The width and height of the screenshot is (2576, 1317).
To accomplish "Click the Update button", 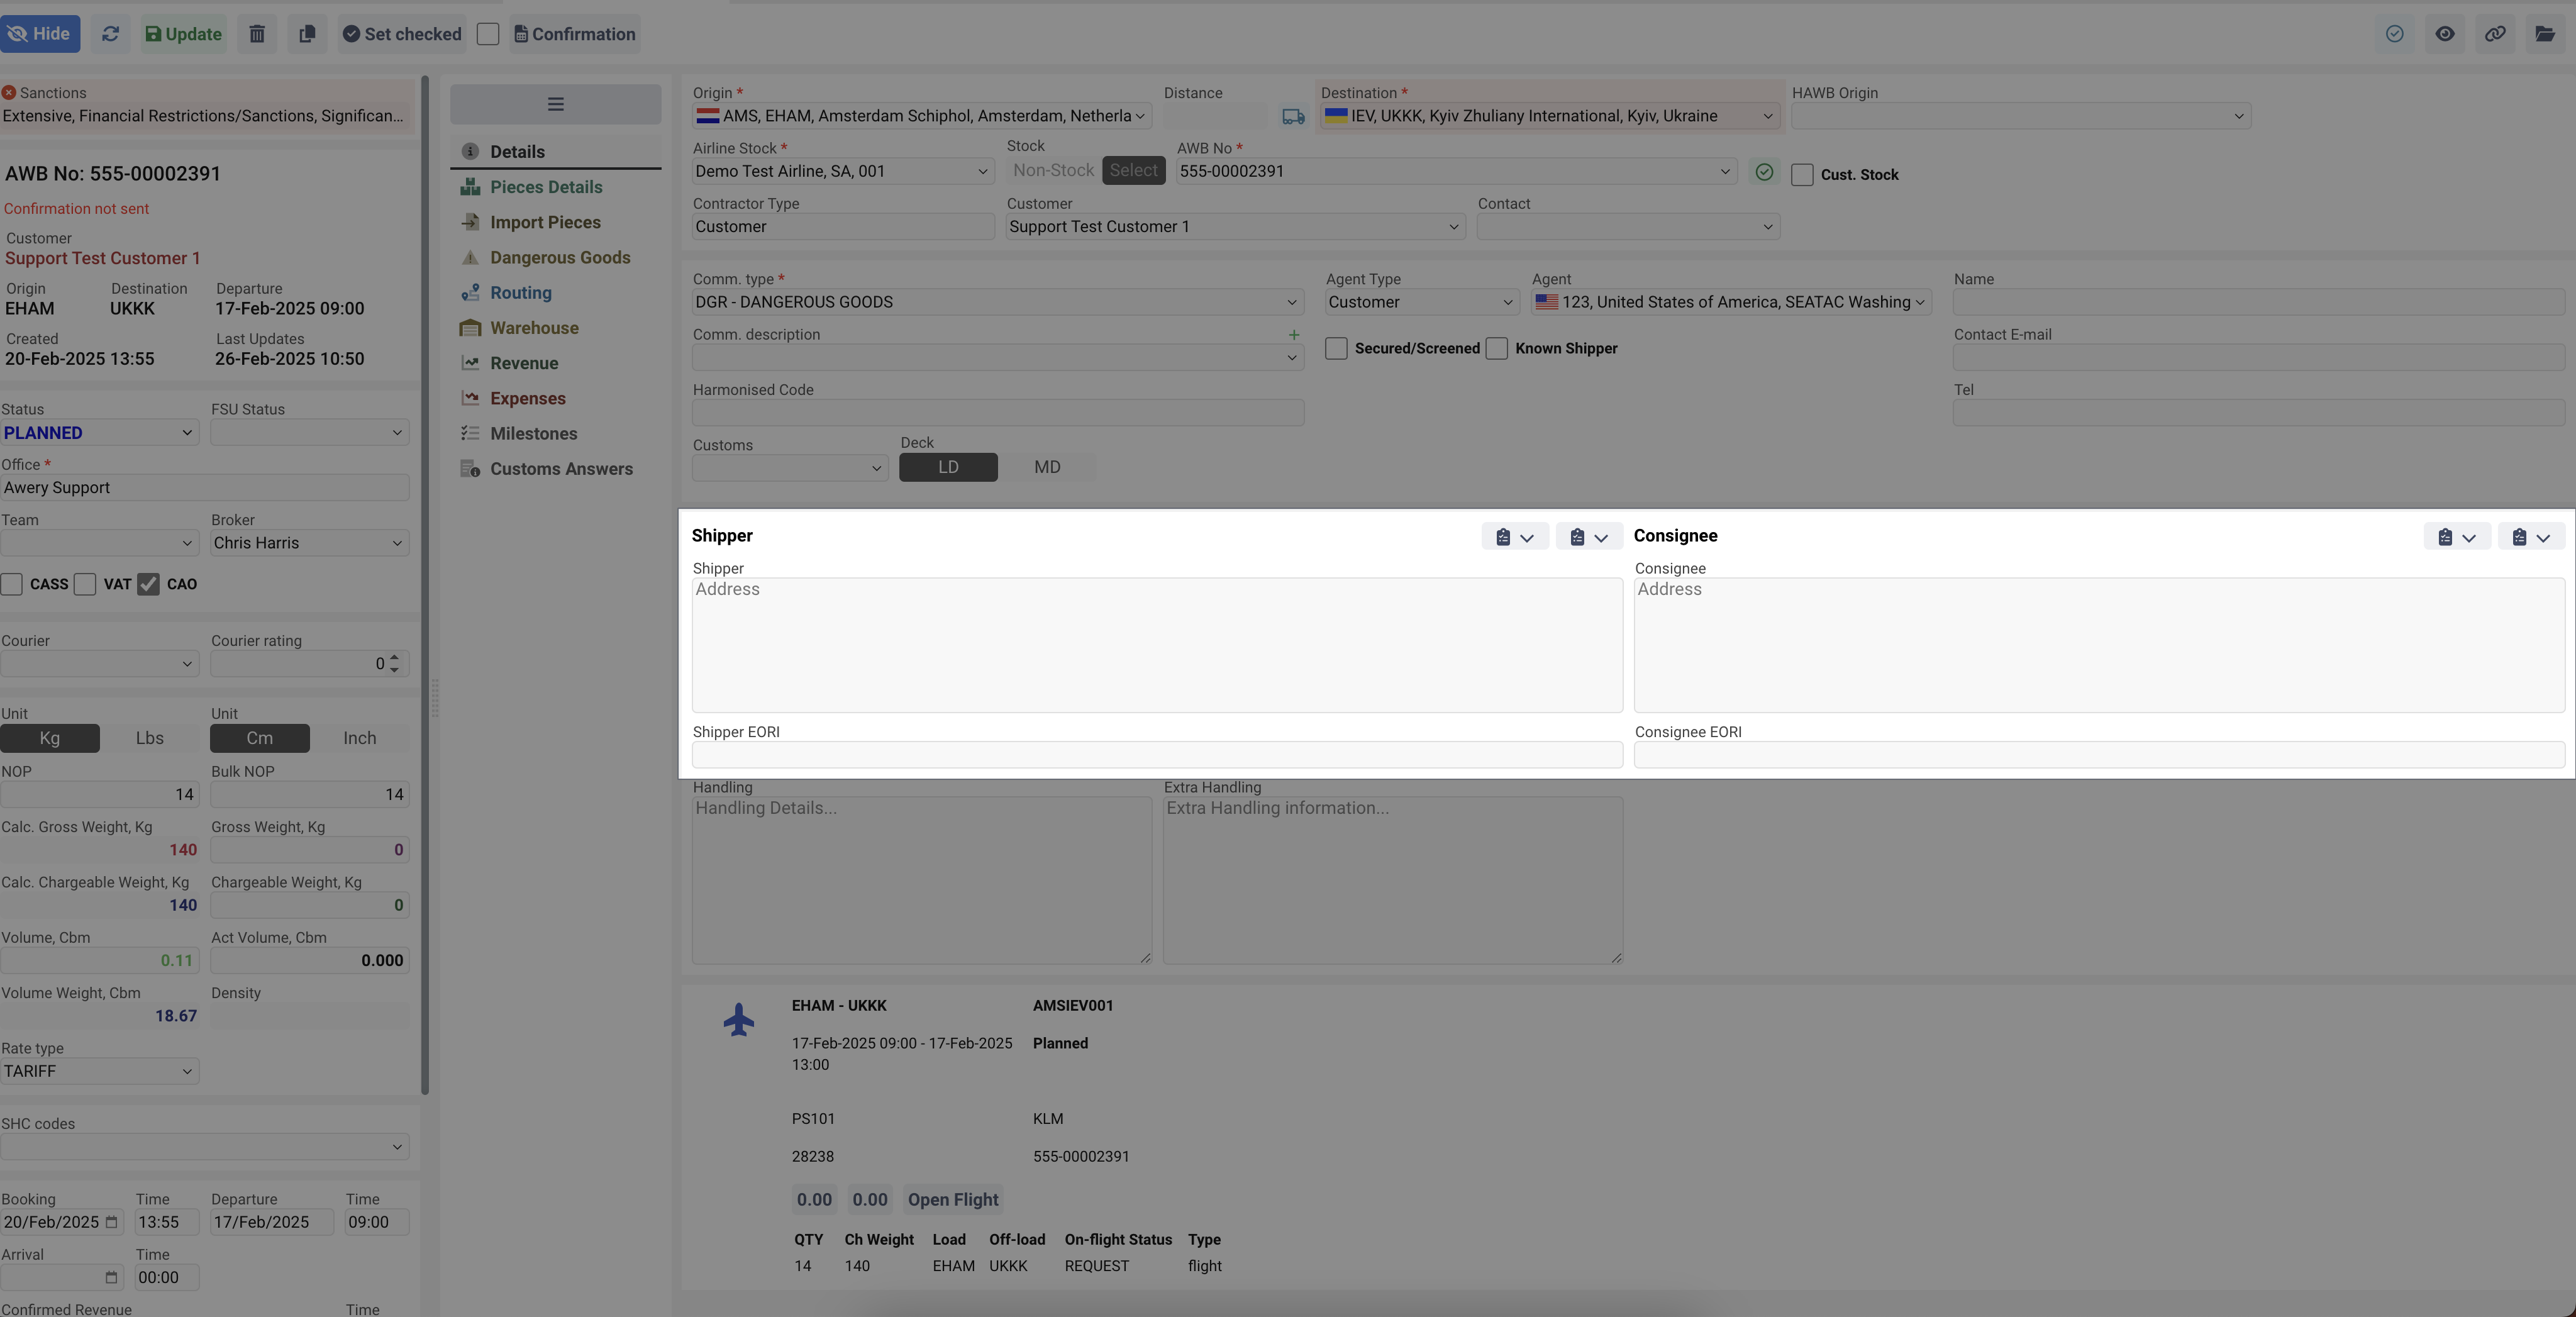I will pos(183,34).
